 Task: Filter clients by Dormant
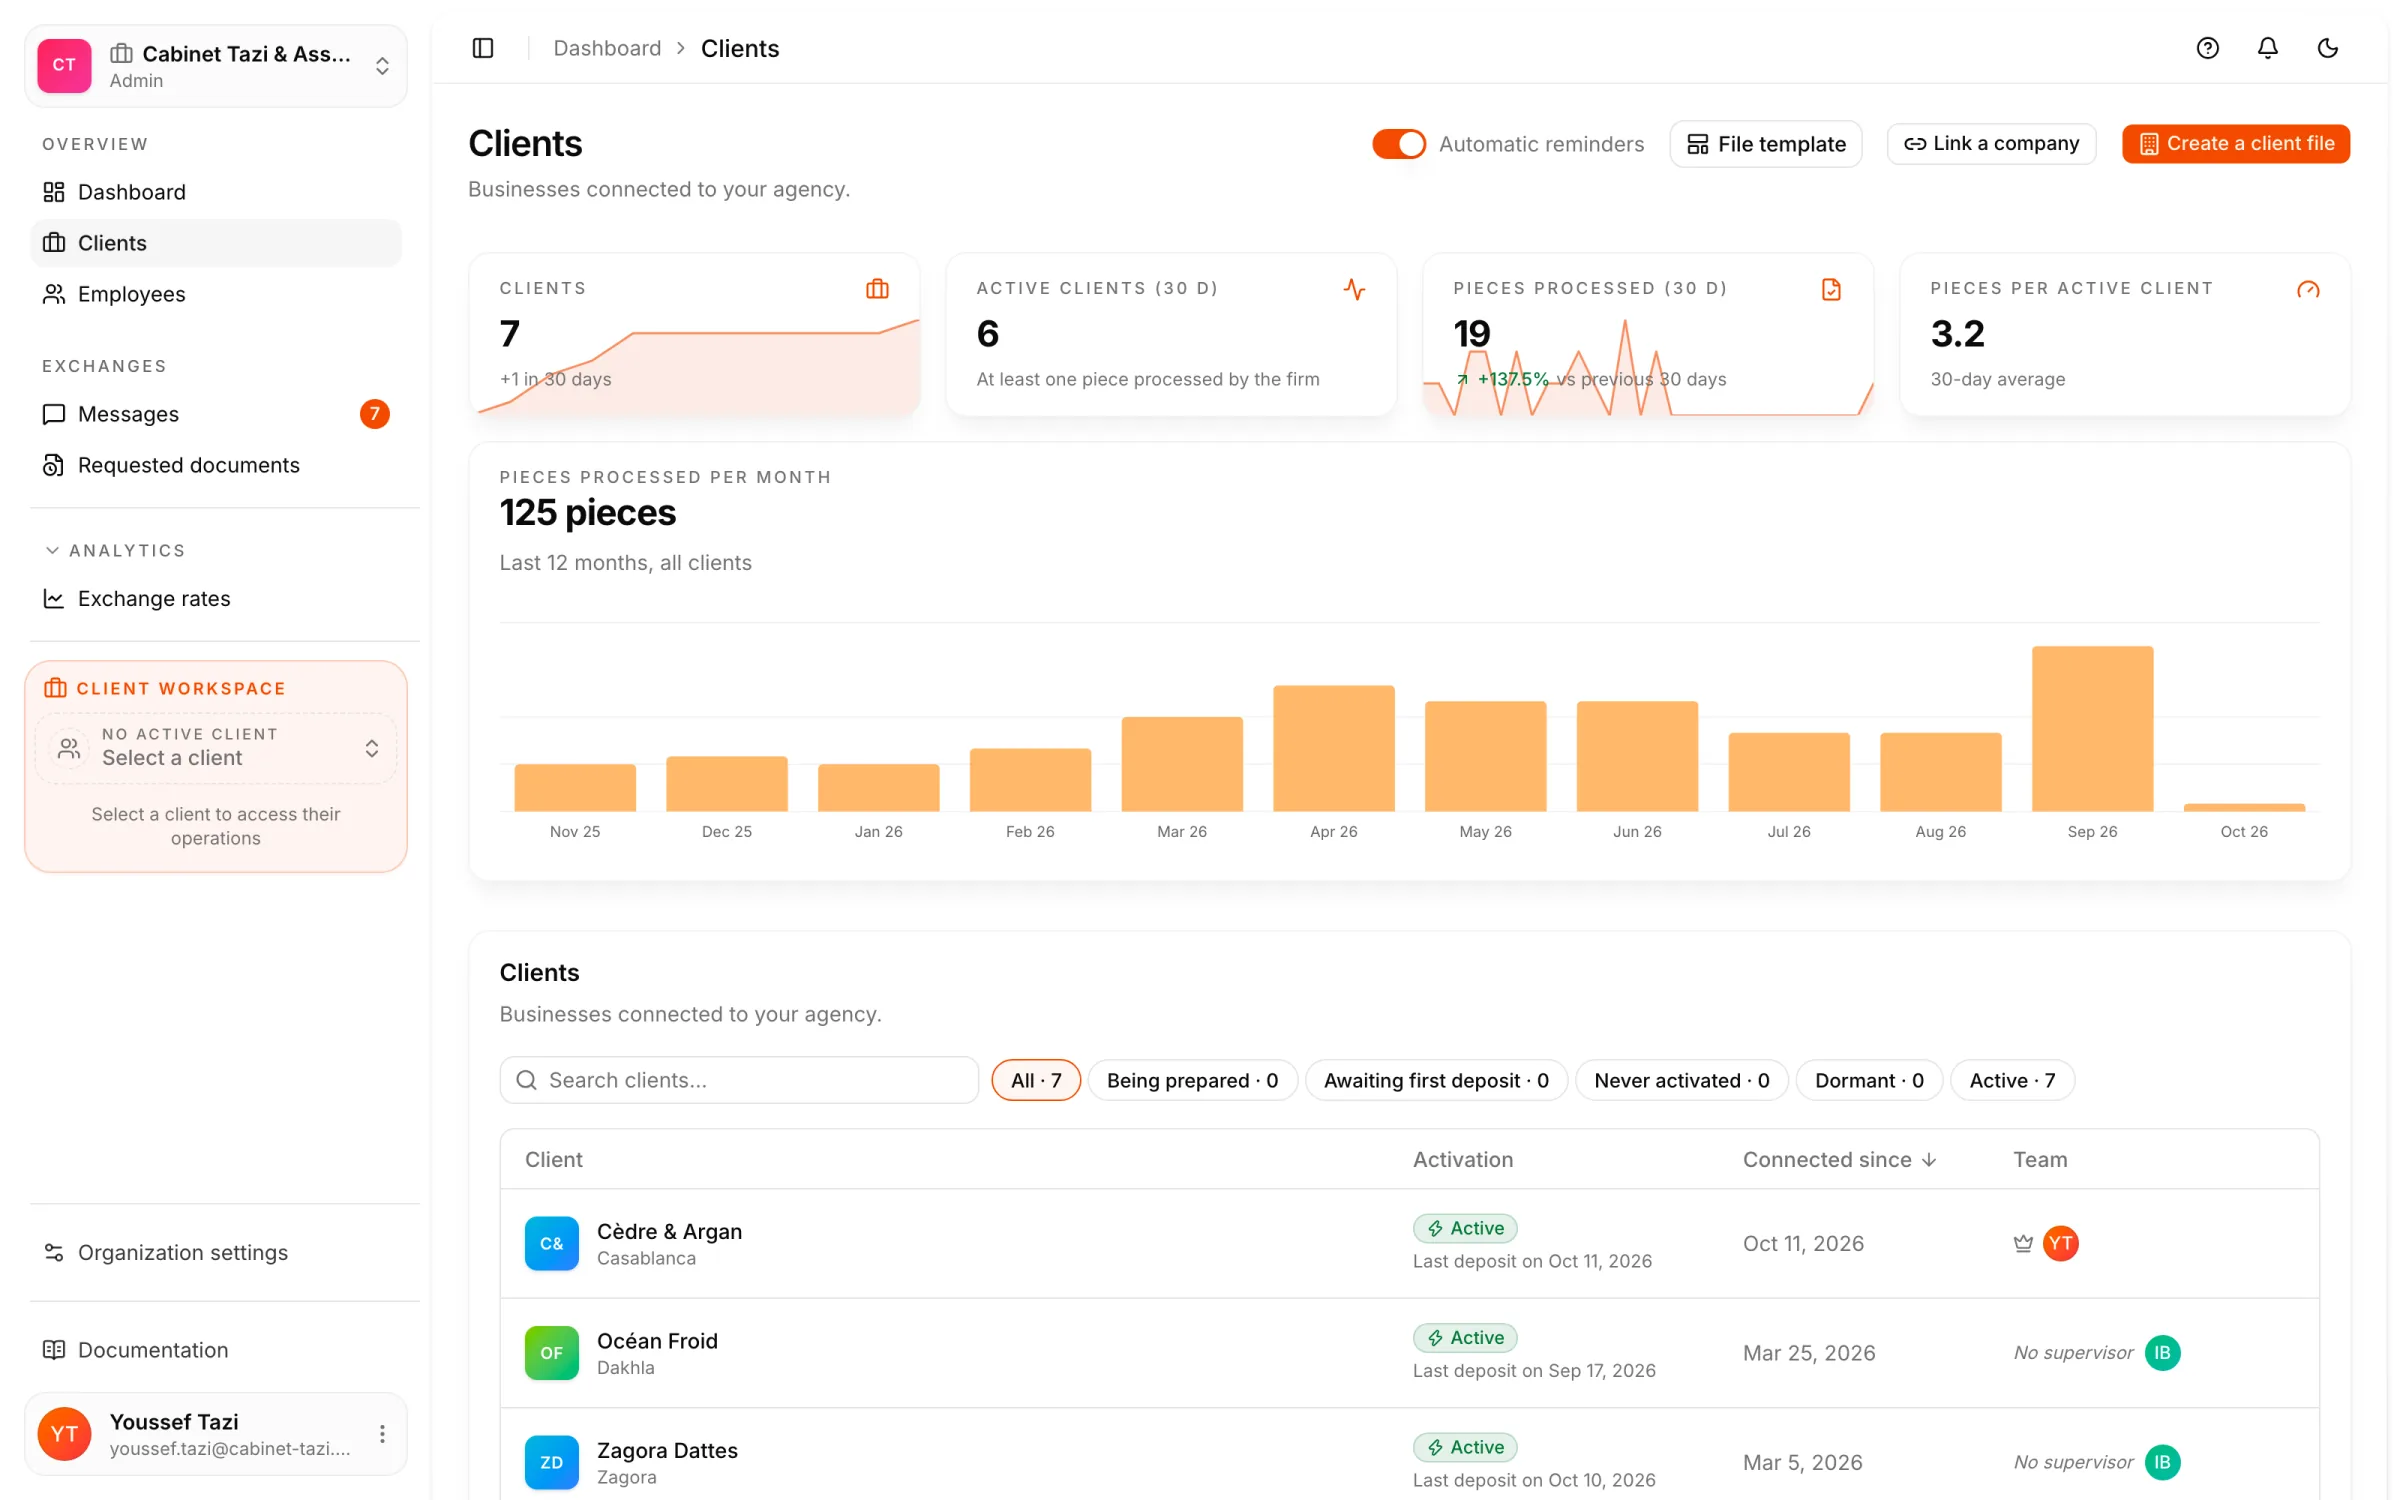(1869, 1080)
